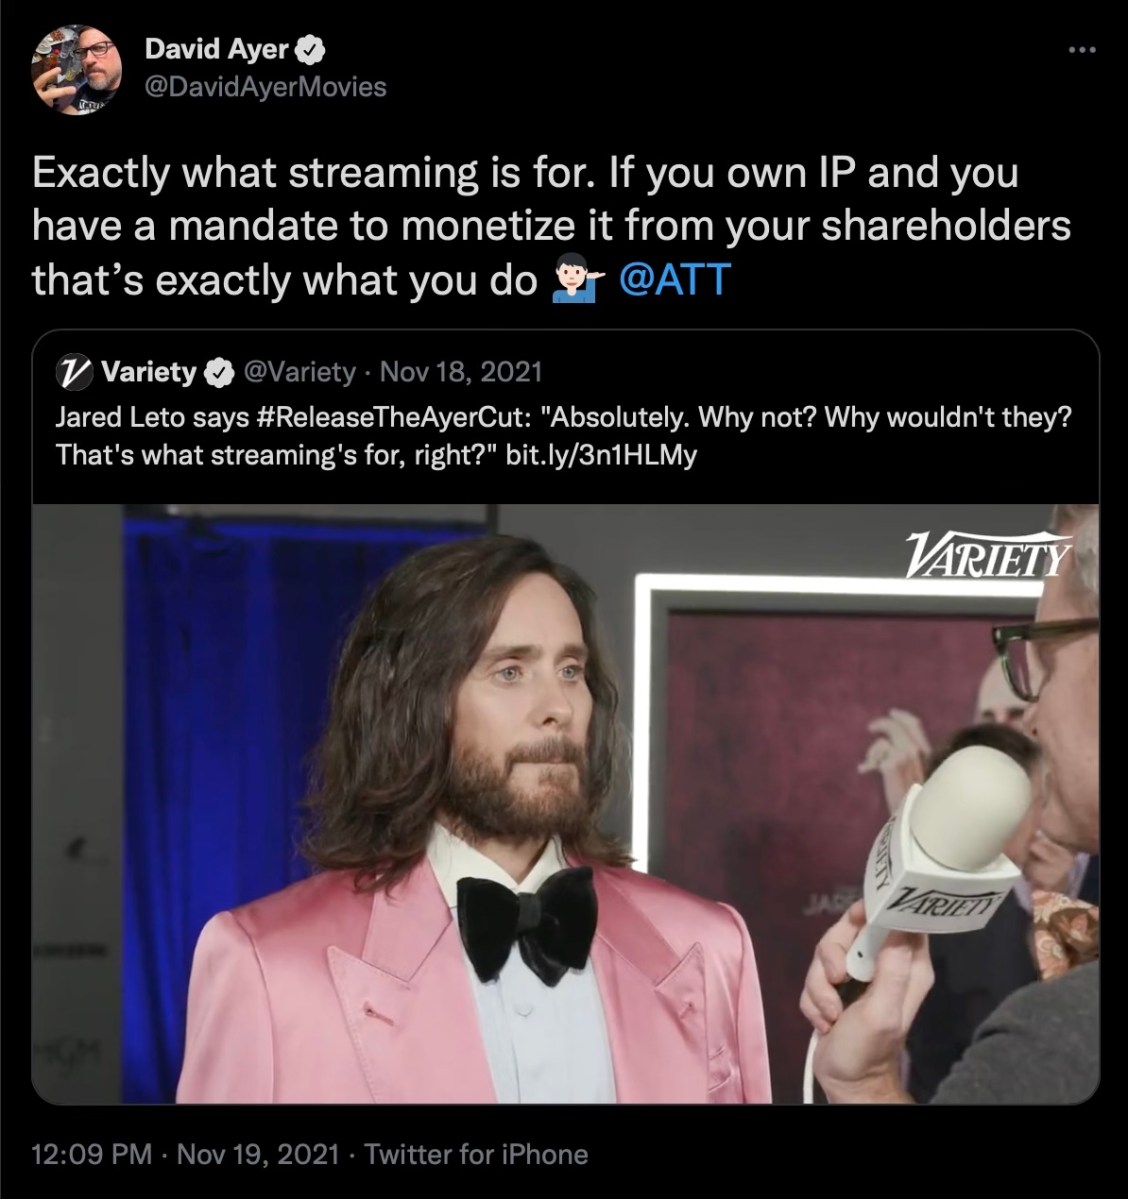Open the Variety display name in quoted tweet
The height and width of the screenshot is (1199, 1128).
(x=149, y=372)
